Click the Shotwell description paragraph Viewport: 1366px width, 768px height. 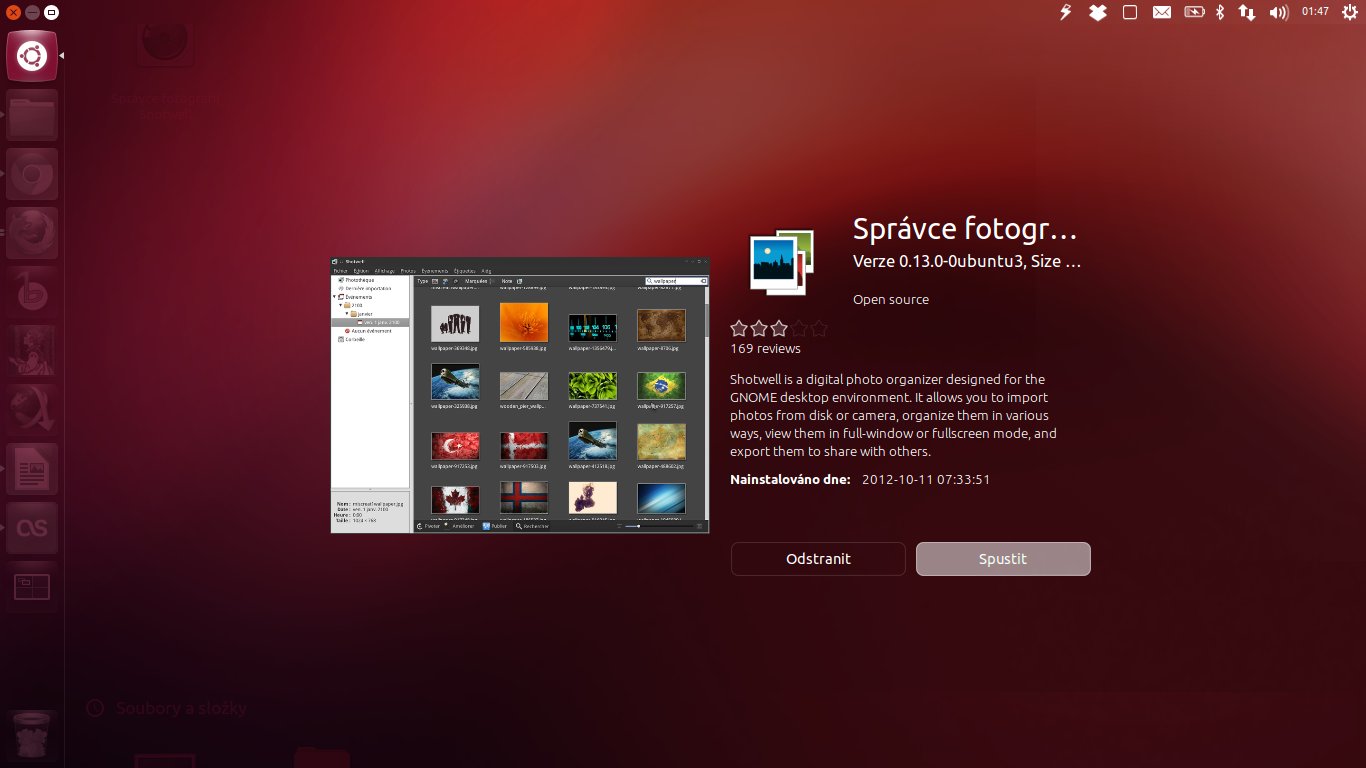point(893,415)
